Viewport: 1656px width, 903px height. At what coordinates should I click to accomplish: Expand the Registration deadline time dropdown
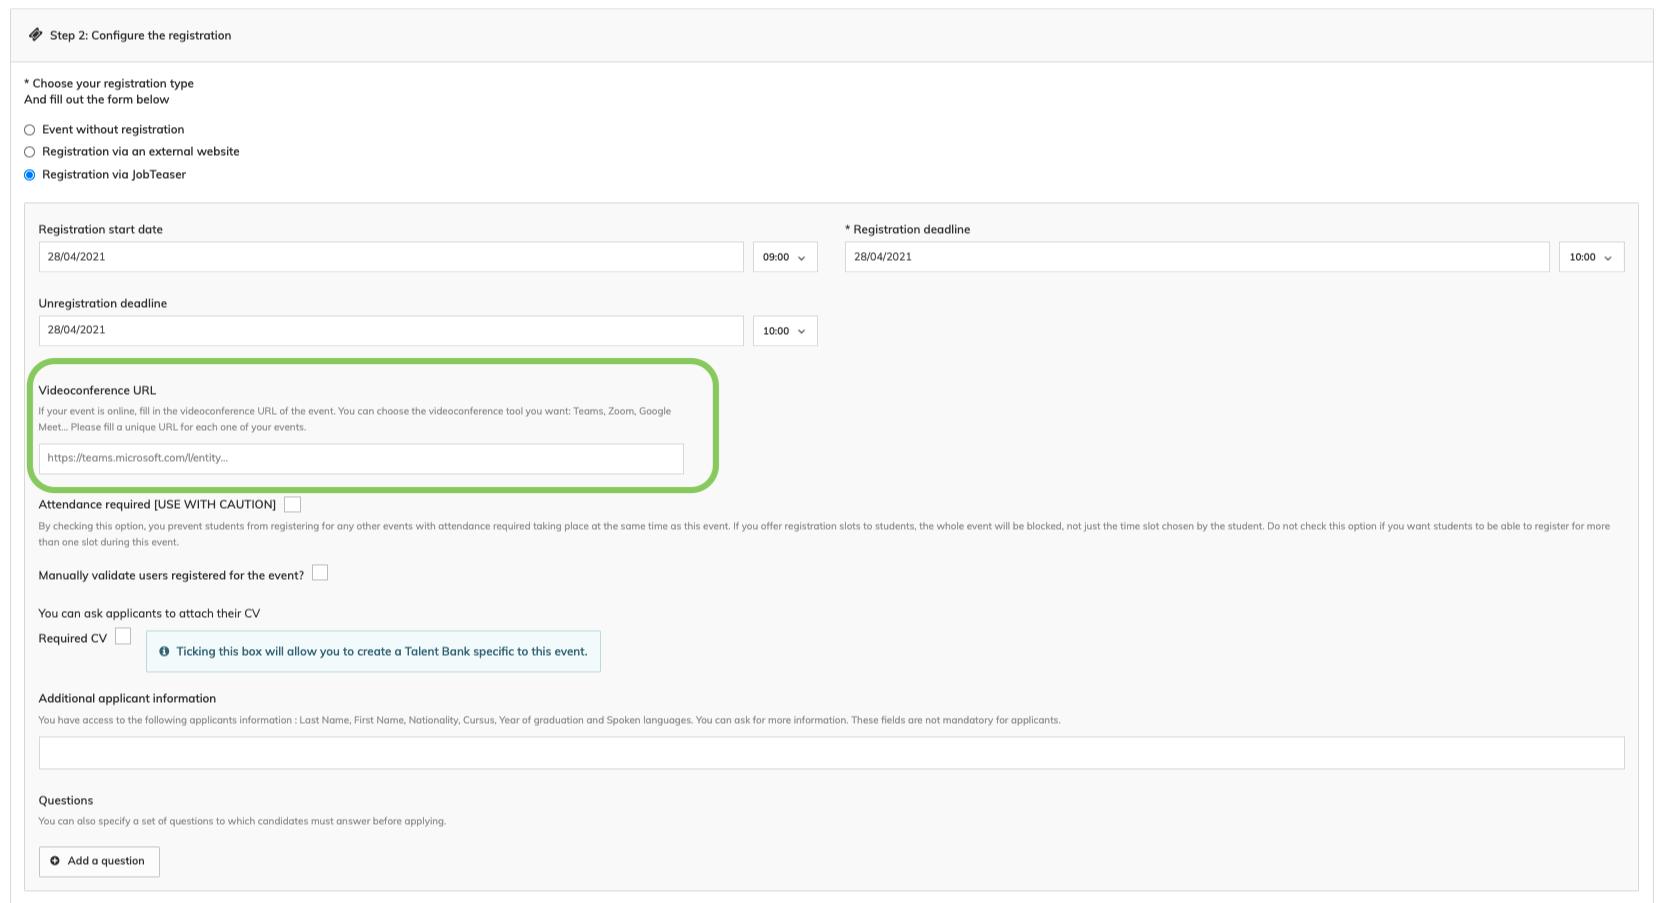click(1590, 257)
